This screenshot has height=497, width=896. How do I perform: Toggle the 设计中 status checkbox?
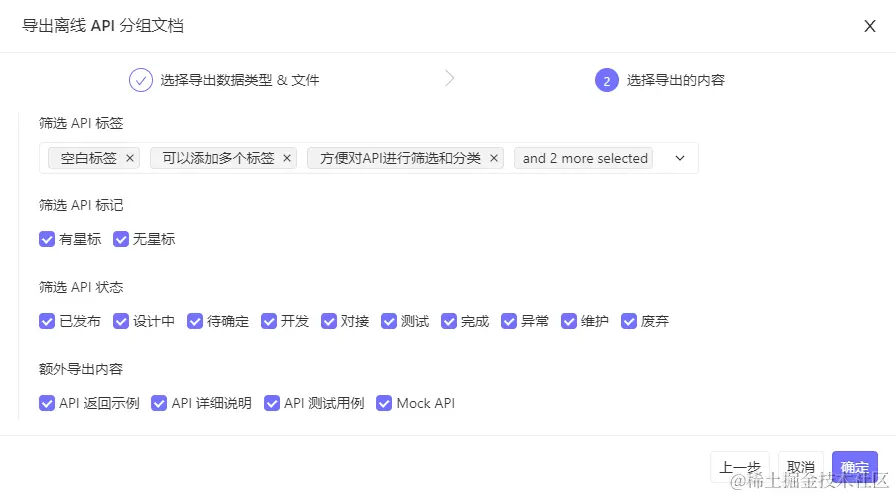pyautogui.click(x=121, y=321)
